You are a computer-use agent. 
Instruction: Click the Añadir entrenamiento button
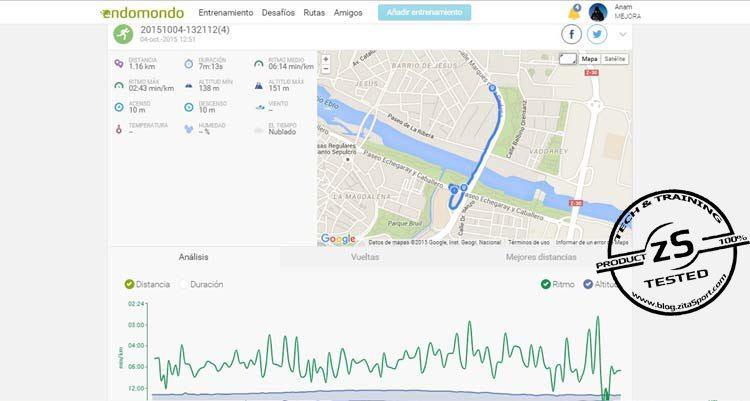424,13
